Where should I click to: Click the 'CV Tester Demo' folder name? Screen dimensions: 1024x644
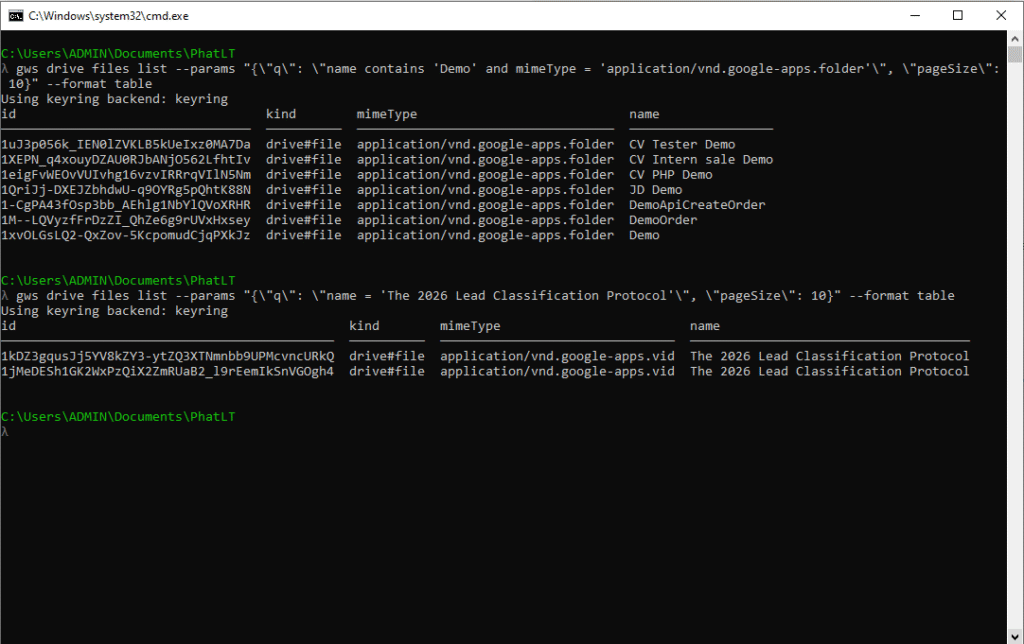coord(681,145)
